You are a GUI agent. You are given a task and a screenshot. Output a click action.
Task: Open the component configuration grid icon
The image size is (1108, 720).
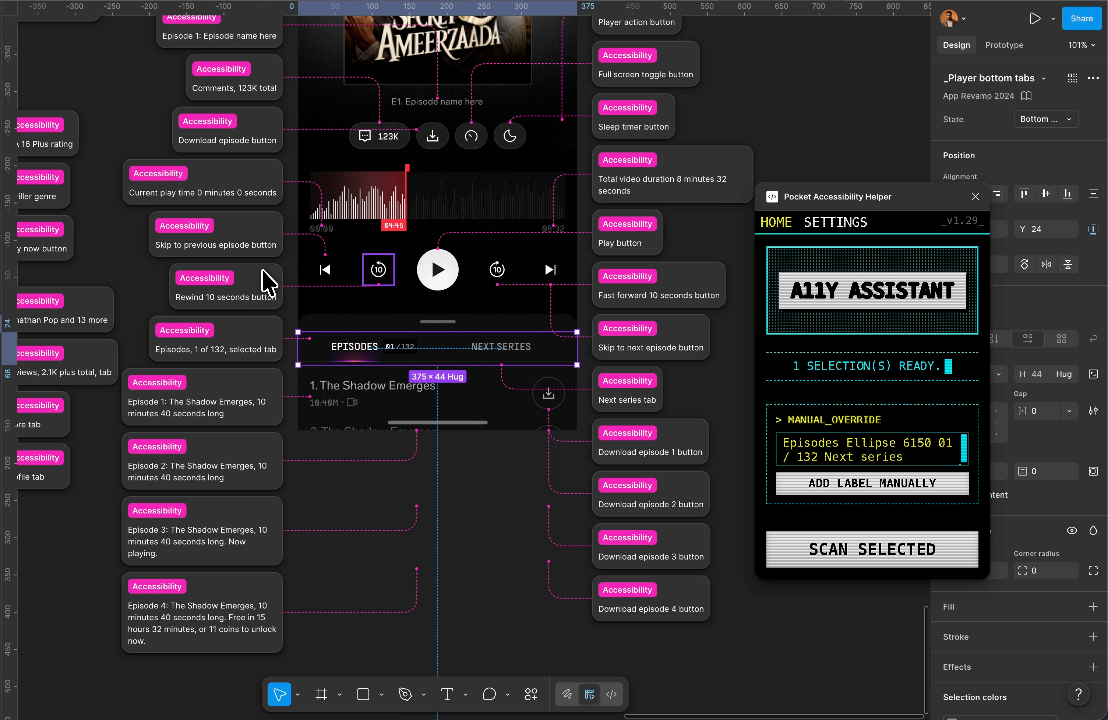click(1072, 78)
